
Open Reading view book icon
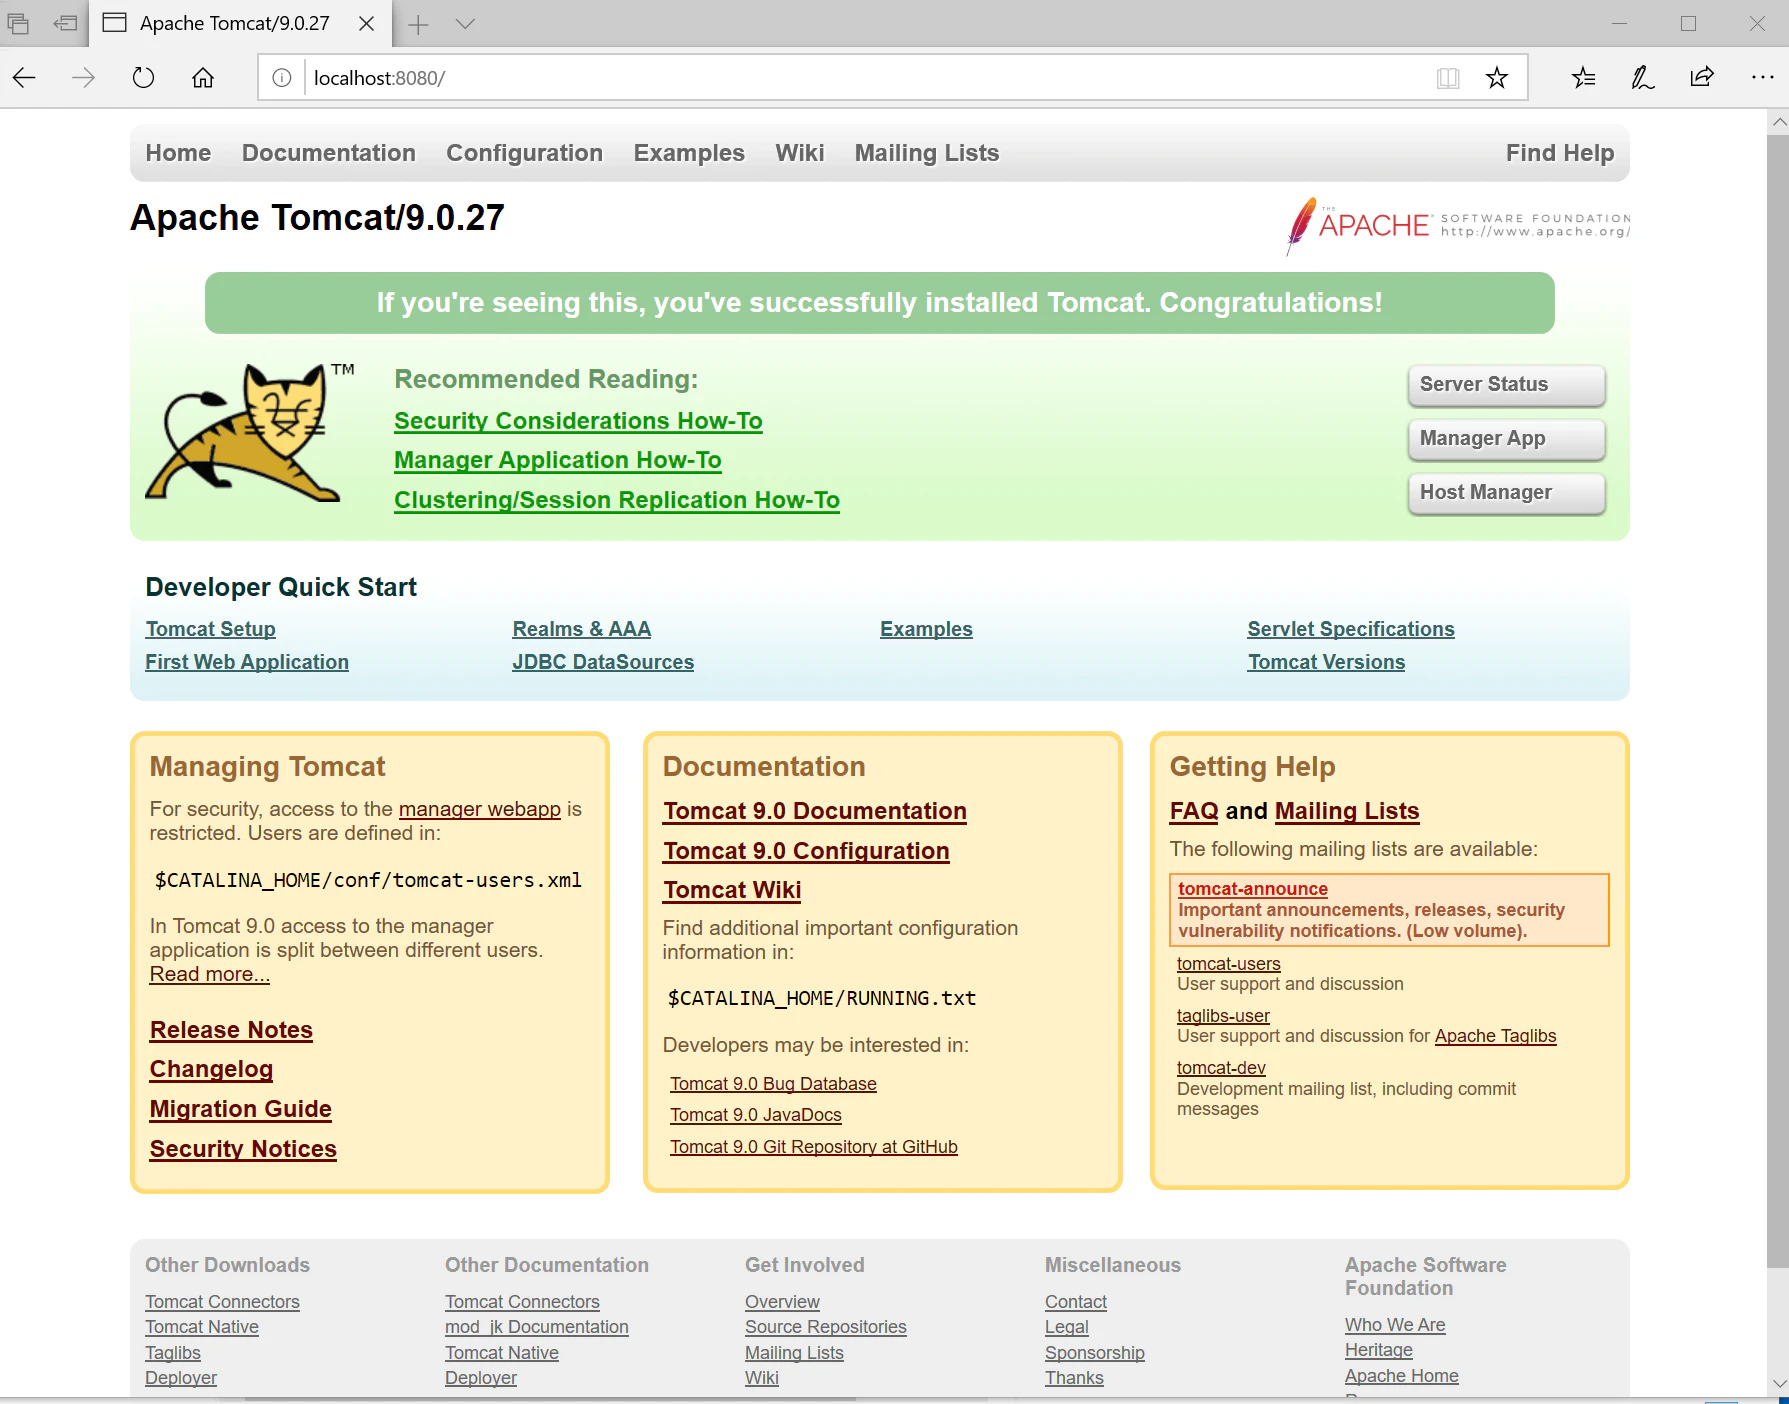(1448, 78)
